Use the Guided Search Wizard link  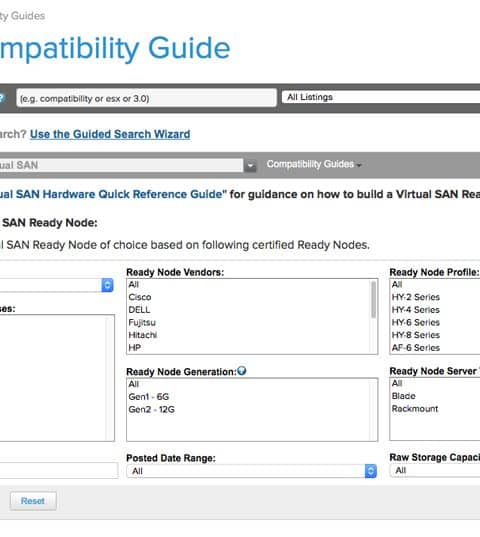click(x=110, y=134)
